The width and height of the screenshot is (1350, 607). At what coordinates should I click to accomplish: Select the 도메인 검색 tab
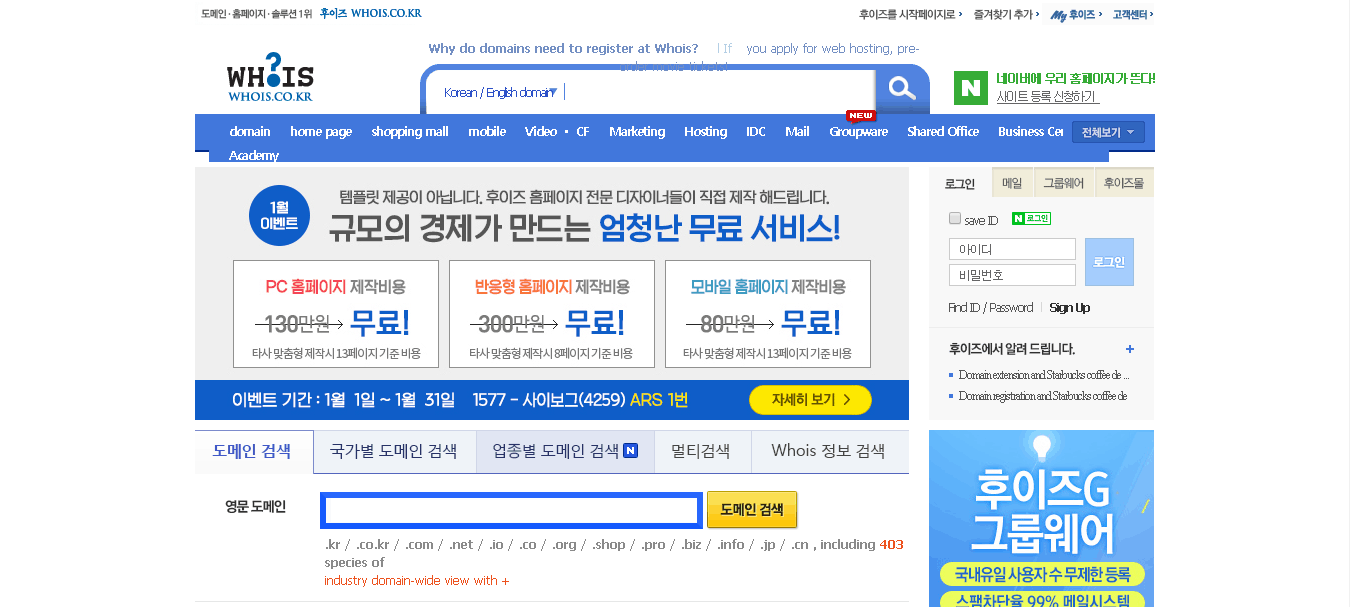[x=254, y=451]
